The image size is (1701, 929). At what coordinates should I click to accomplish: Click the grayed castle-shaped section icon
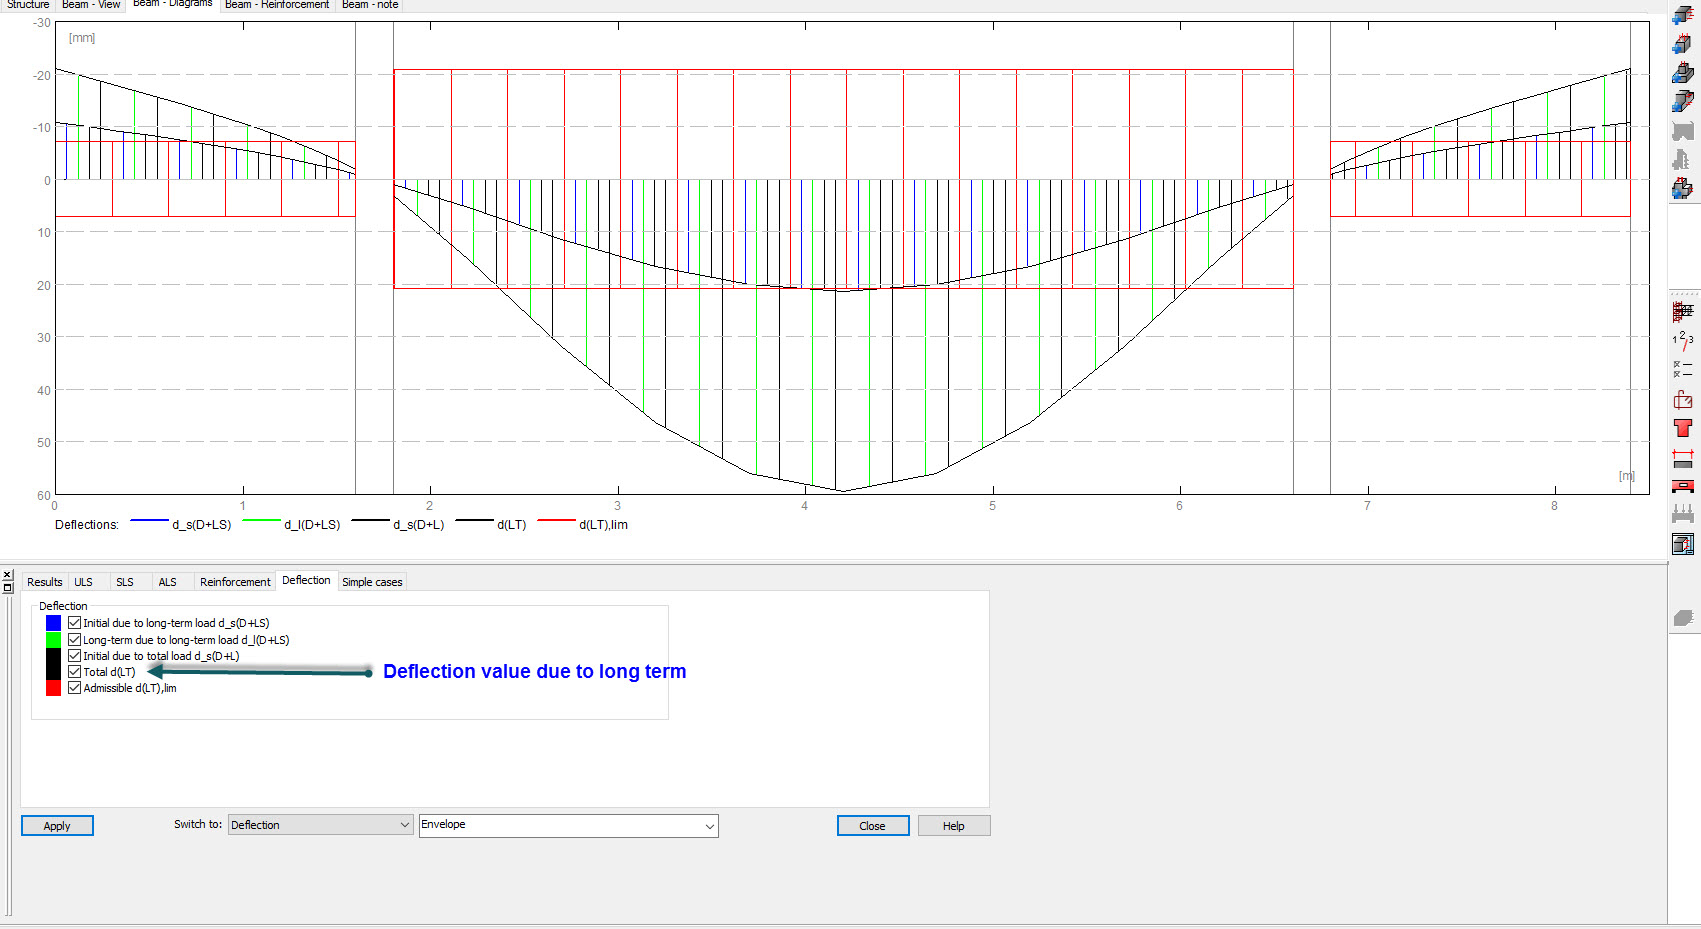pyautogui.click(x=1683, y=130)
